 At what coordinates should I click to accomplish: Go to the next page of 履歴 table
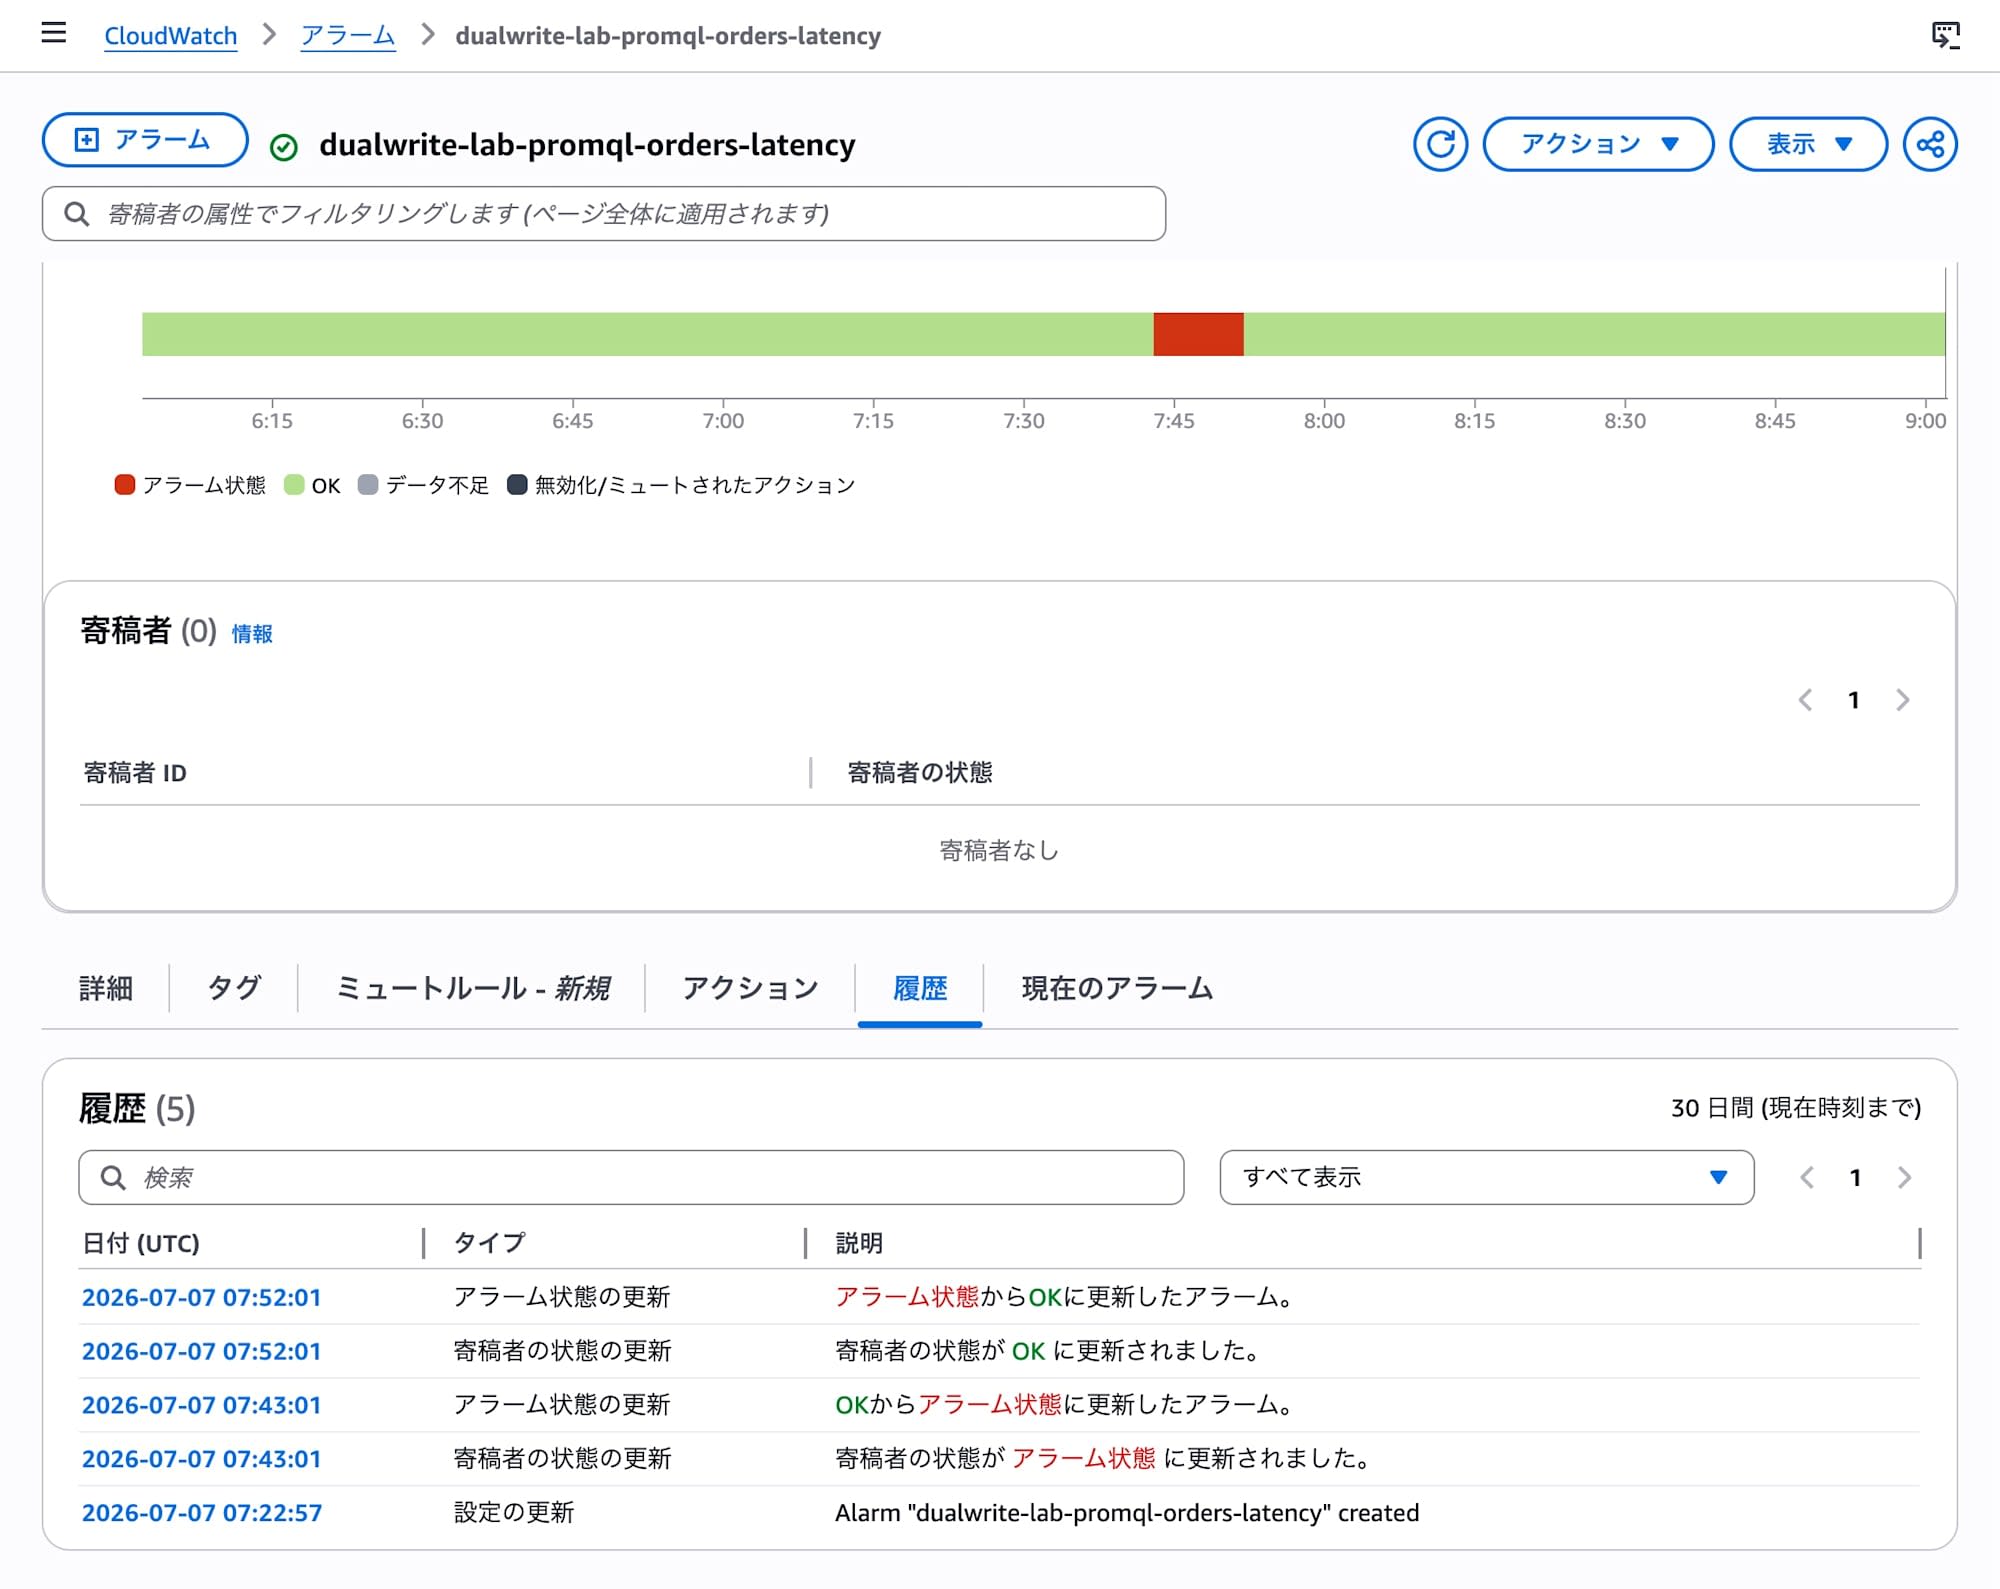pyautogui.click(x=1904, y=1178)
